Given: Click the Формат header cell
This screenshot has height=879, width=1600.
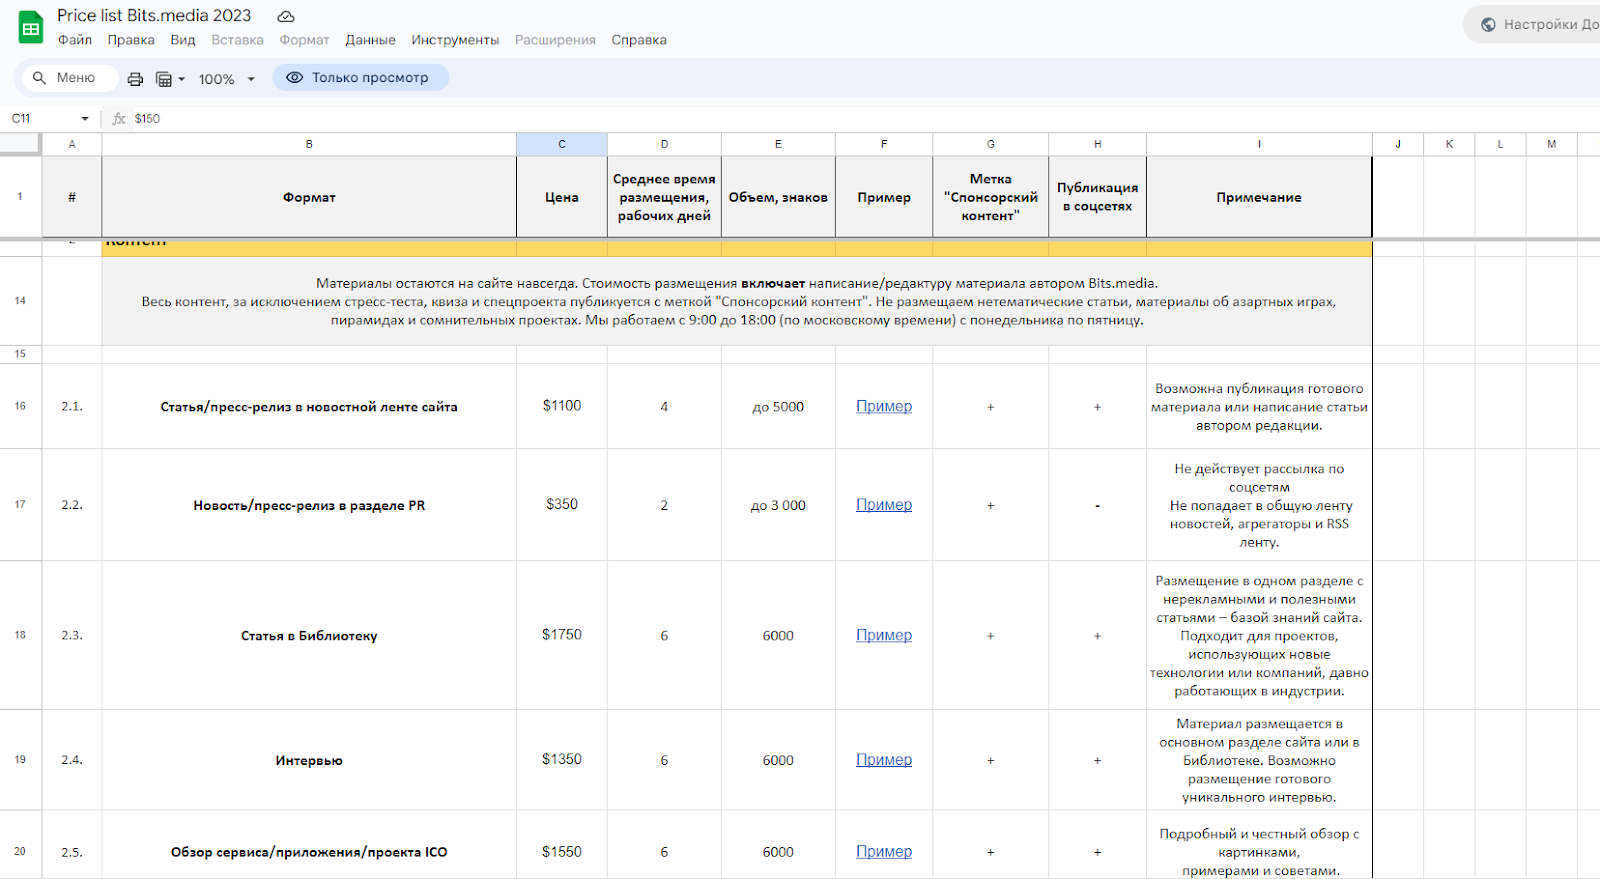Looking at the screenshot, I should click(309, 197).
